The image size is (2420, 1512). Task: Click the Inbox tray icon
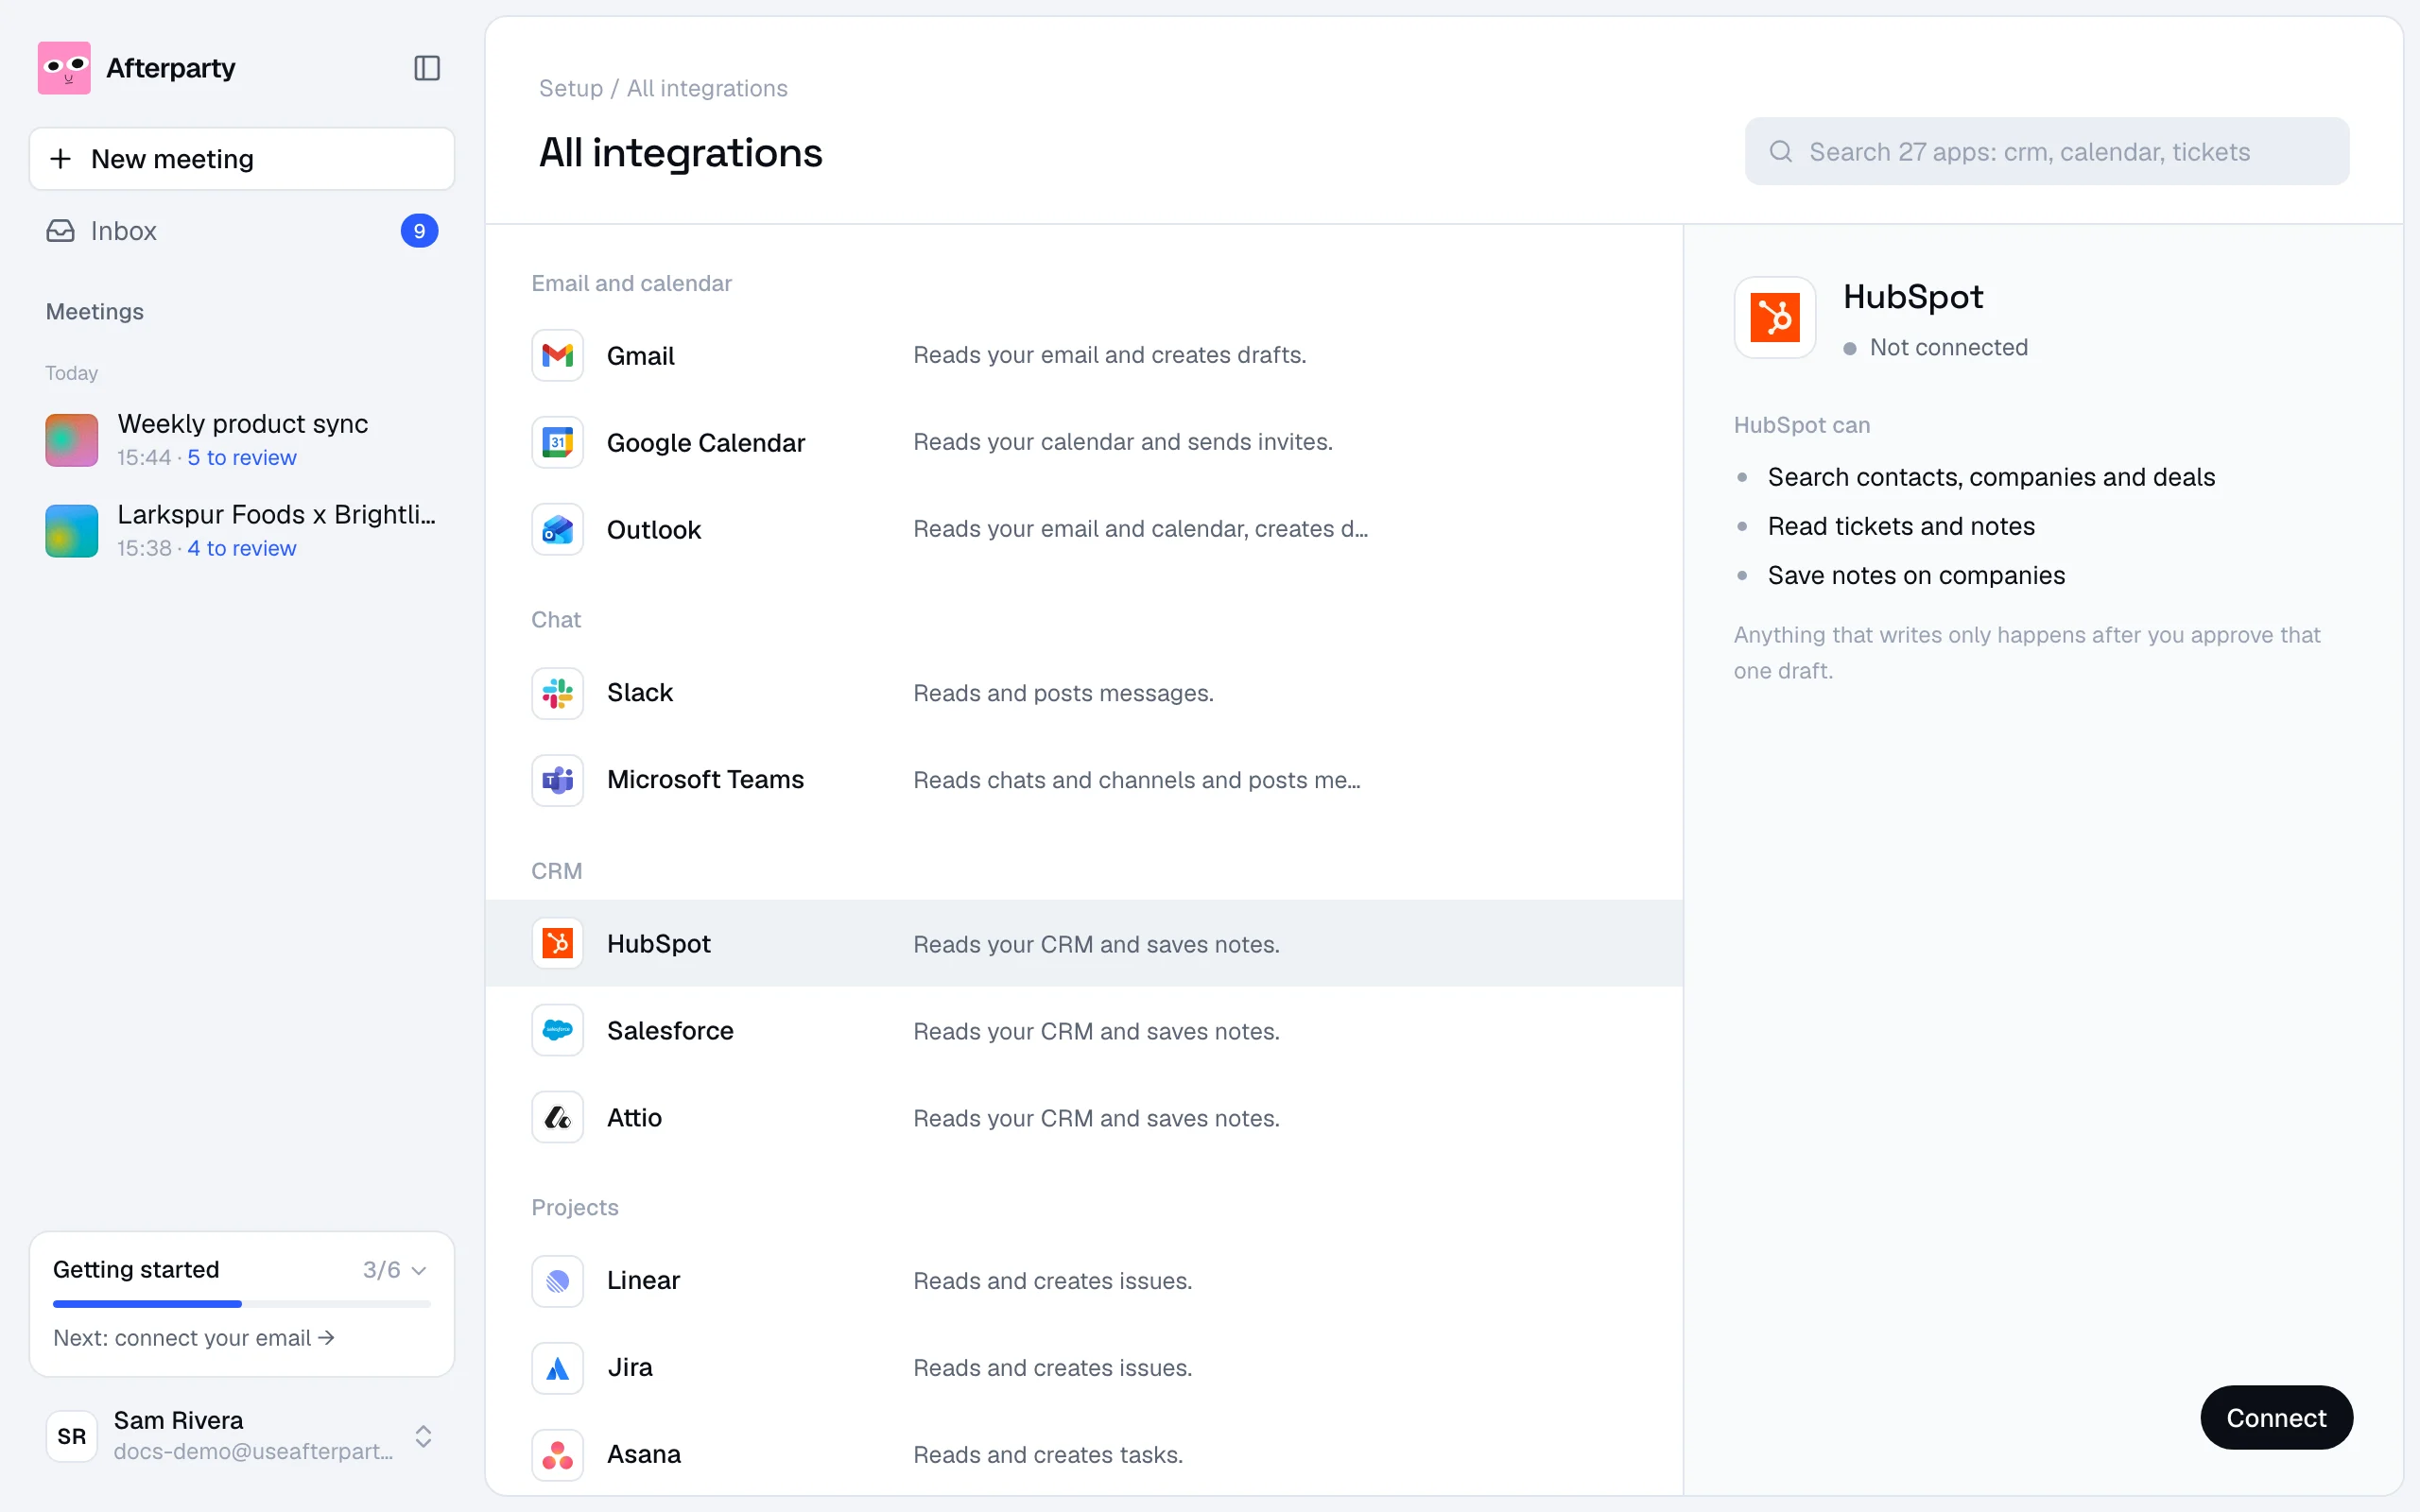(x=60, y=231)
